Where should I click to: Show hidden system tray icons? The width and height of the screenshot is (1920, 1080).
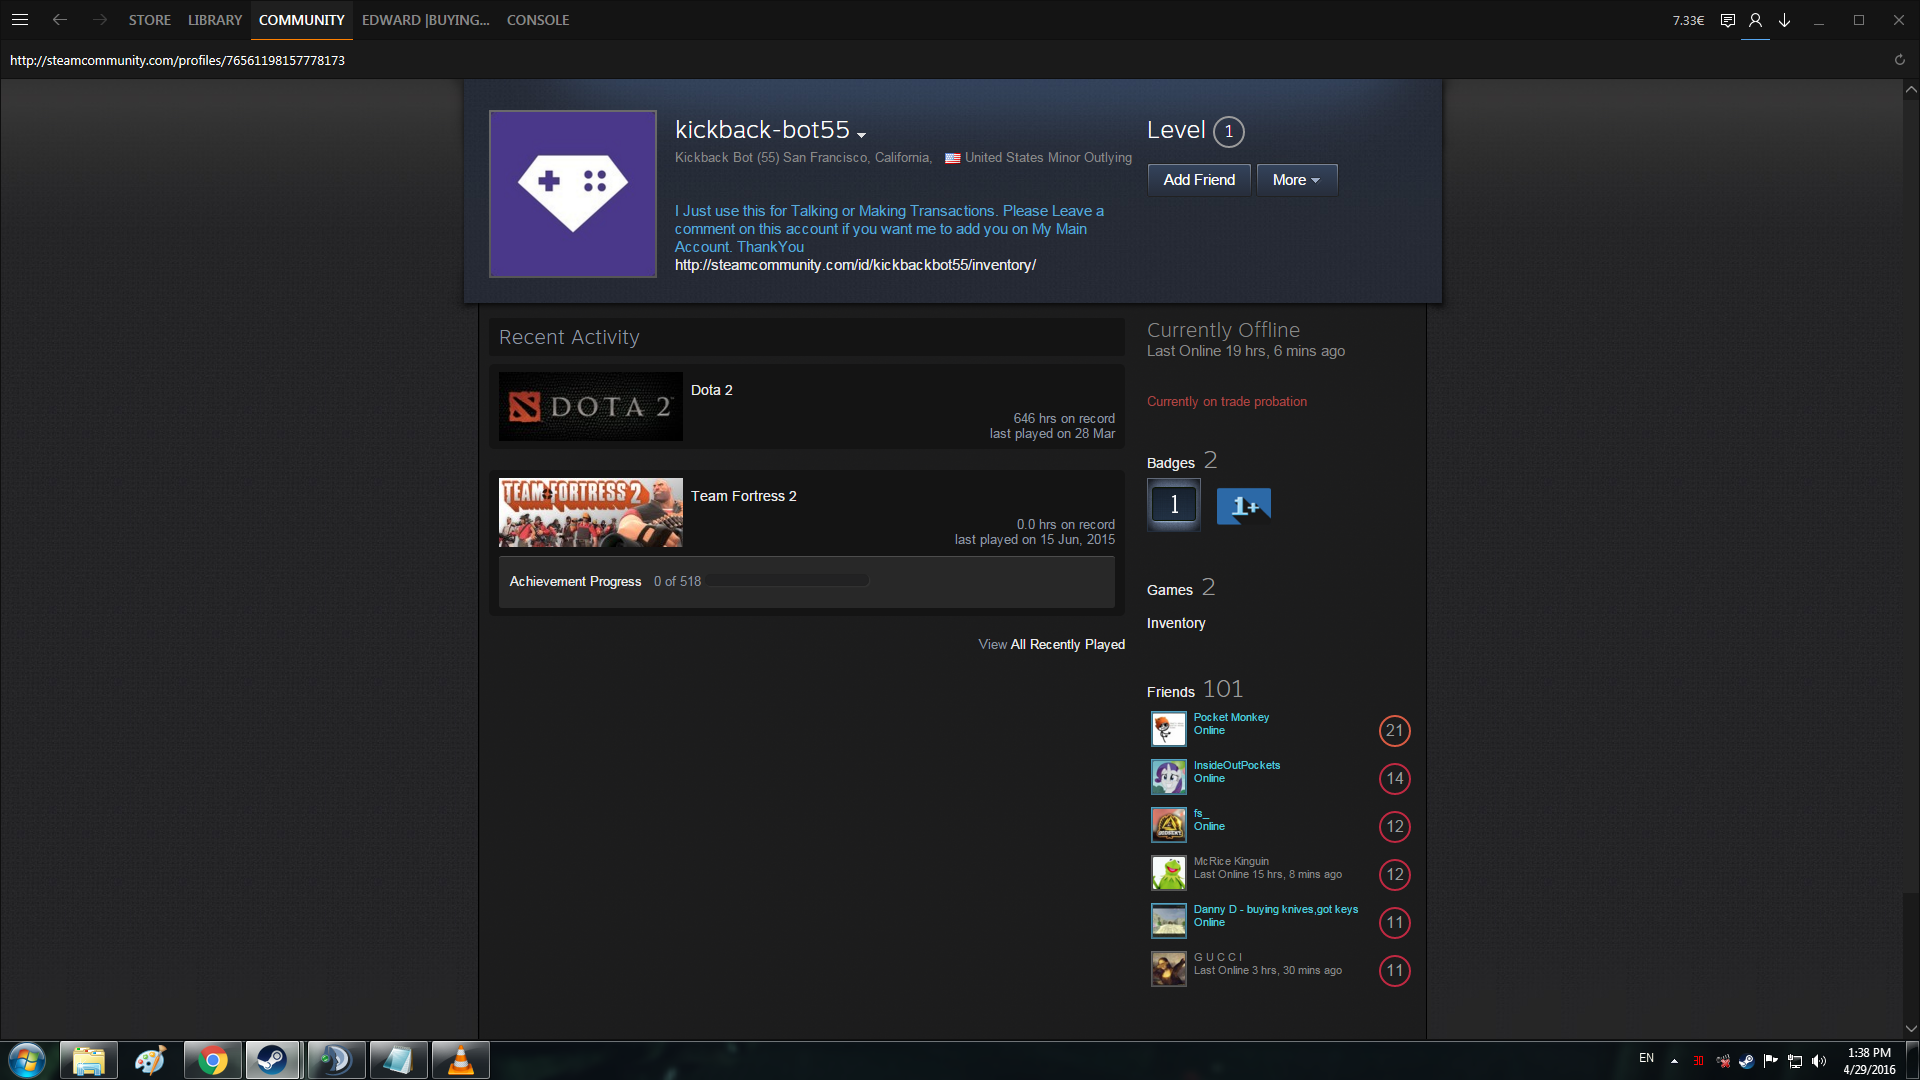pyautogui.click(x=1674, y=1060)
